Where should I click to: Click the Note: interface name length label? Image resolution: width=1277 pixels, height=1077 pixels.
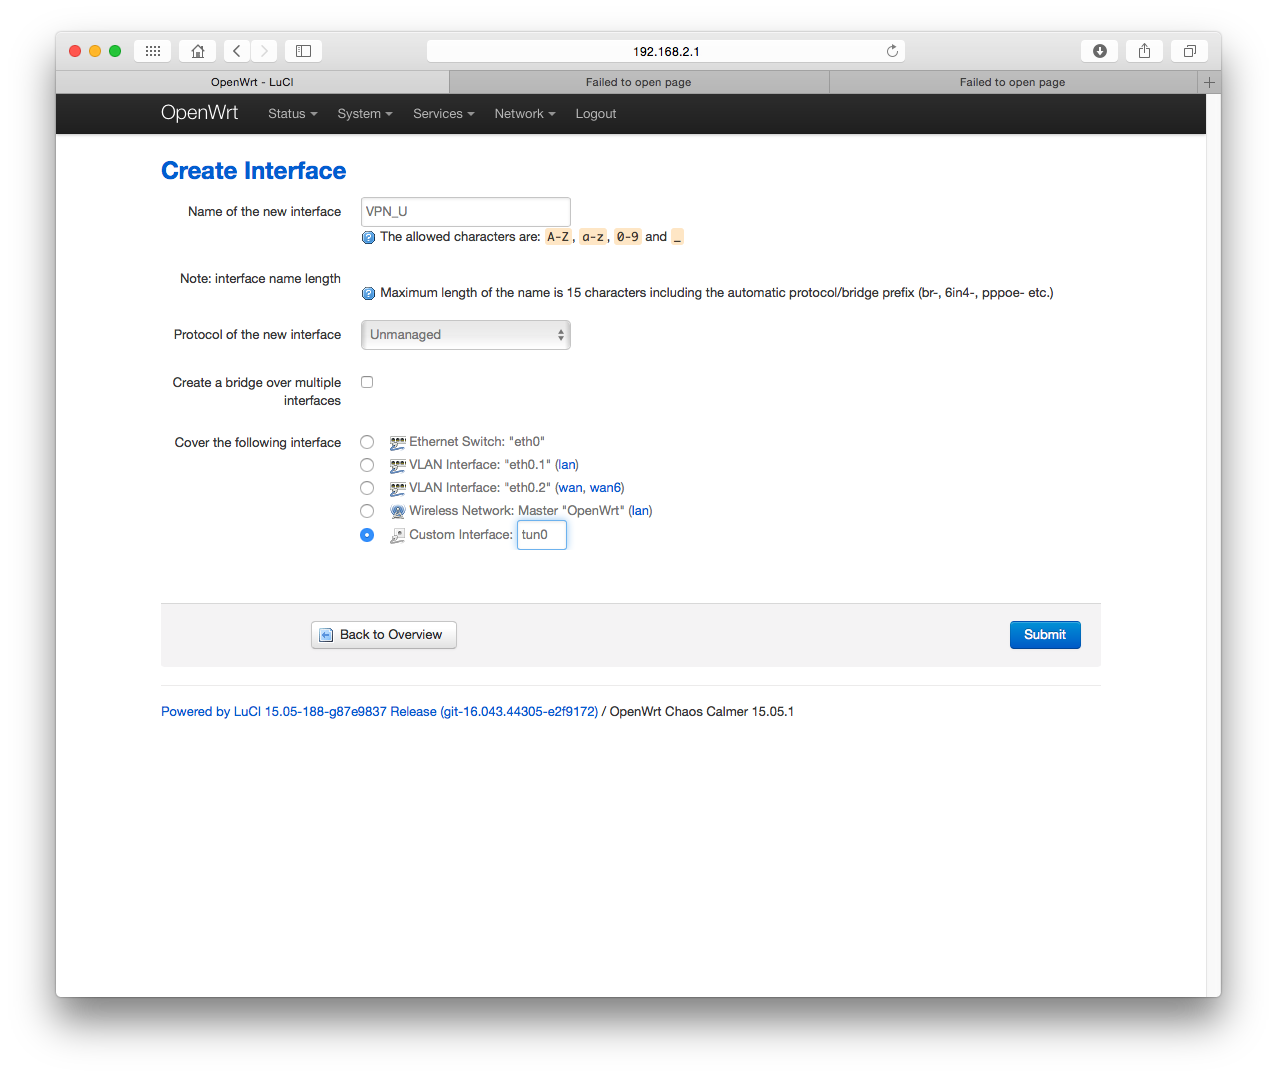click(x=261, y=279)
